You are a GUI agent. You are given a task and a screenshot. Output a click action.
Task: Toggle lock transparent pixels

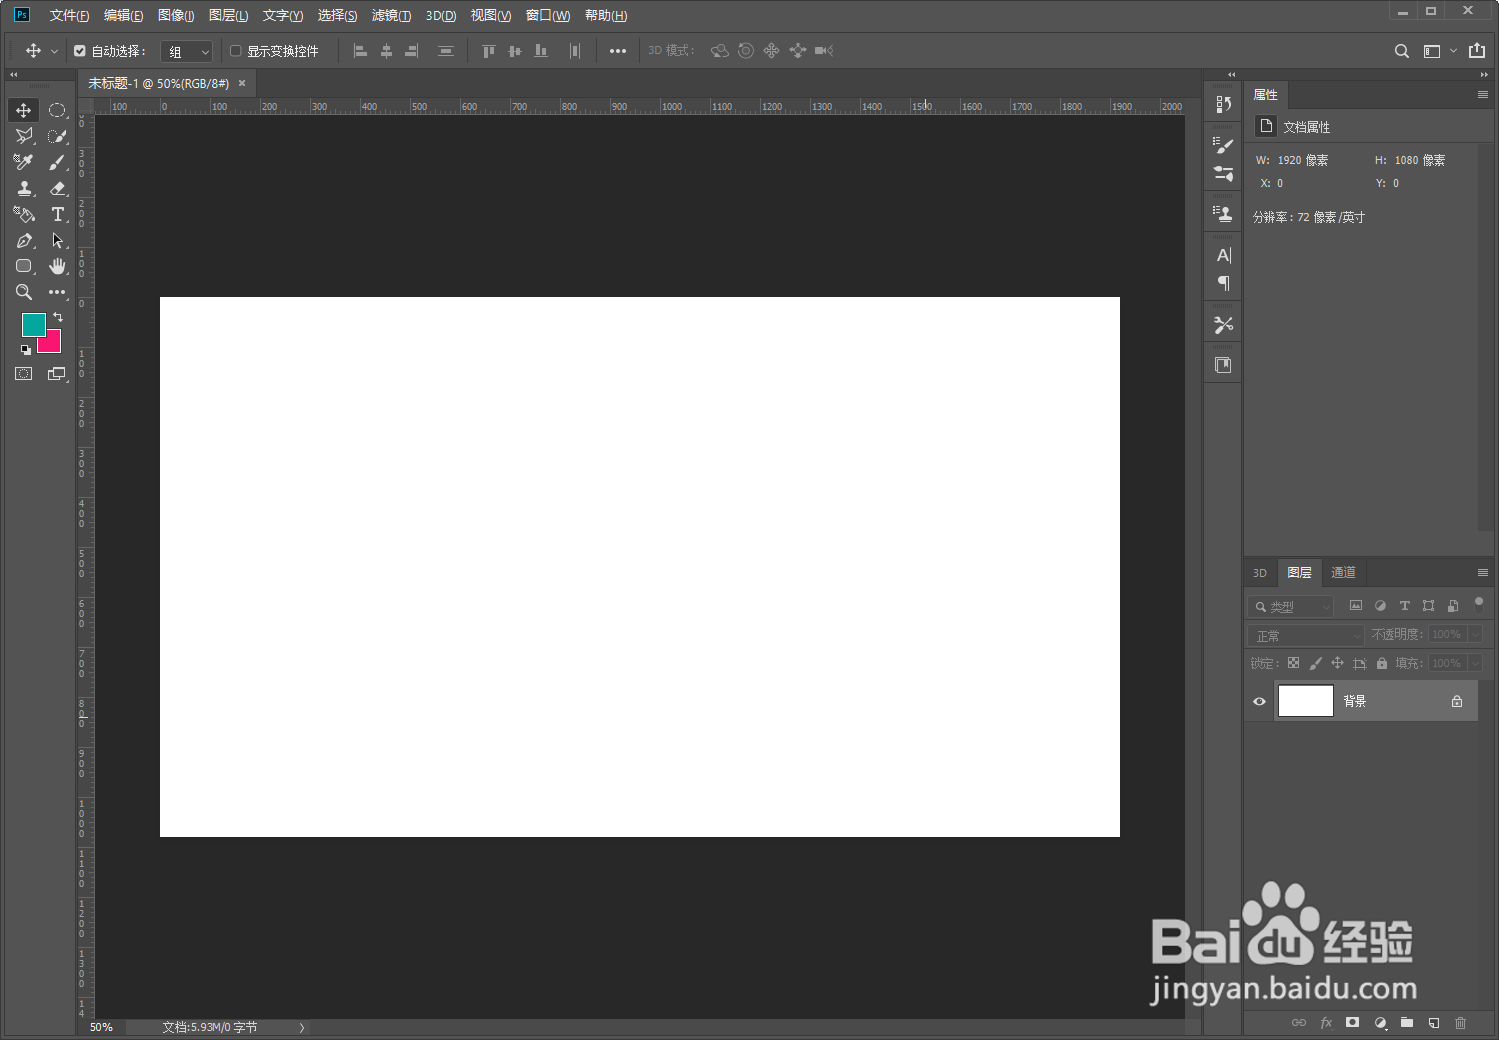(1293, 663)
